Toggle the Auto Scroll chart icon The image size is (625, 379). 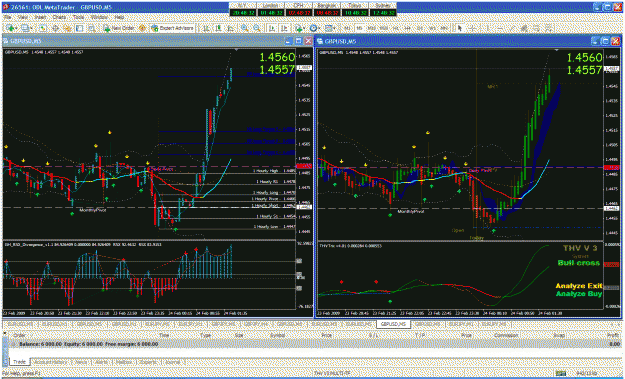pos(272,28)
